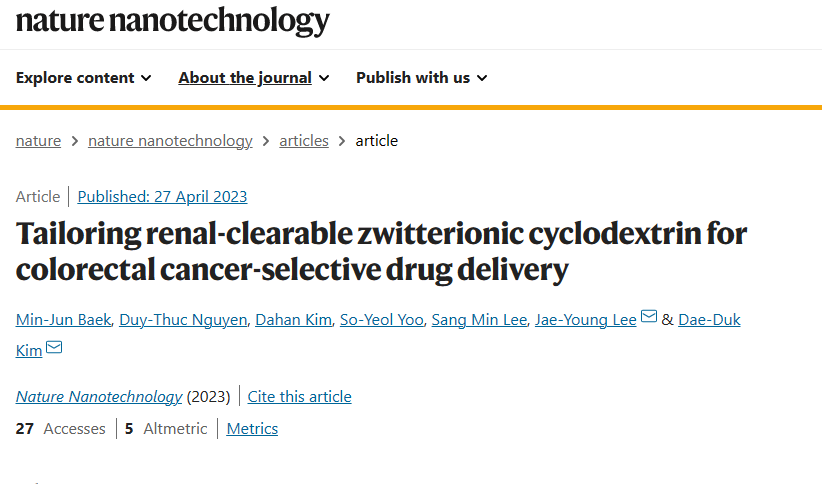Open the nature nanotechnology breadcrumb link

coord(170,141)
